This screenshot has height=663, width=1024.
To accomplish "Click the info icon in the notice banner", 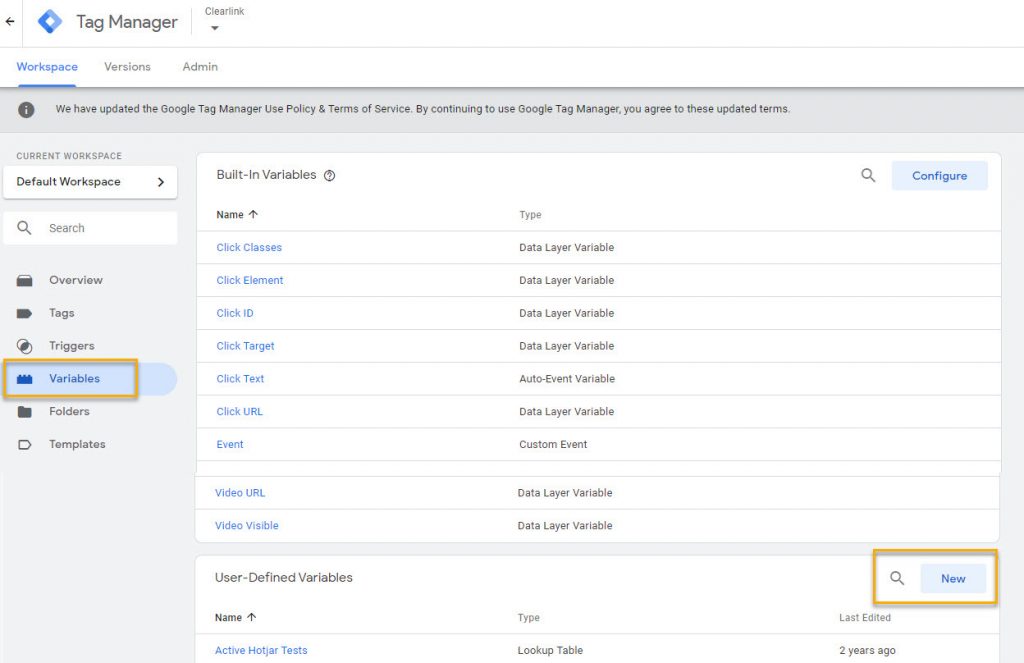I will point(26,109).
